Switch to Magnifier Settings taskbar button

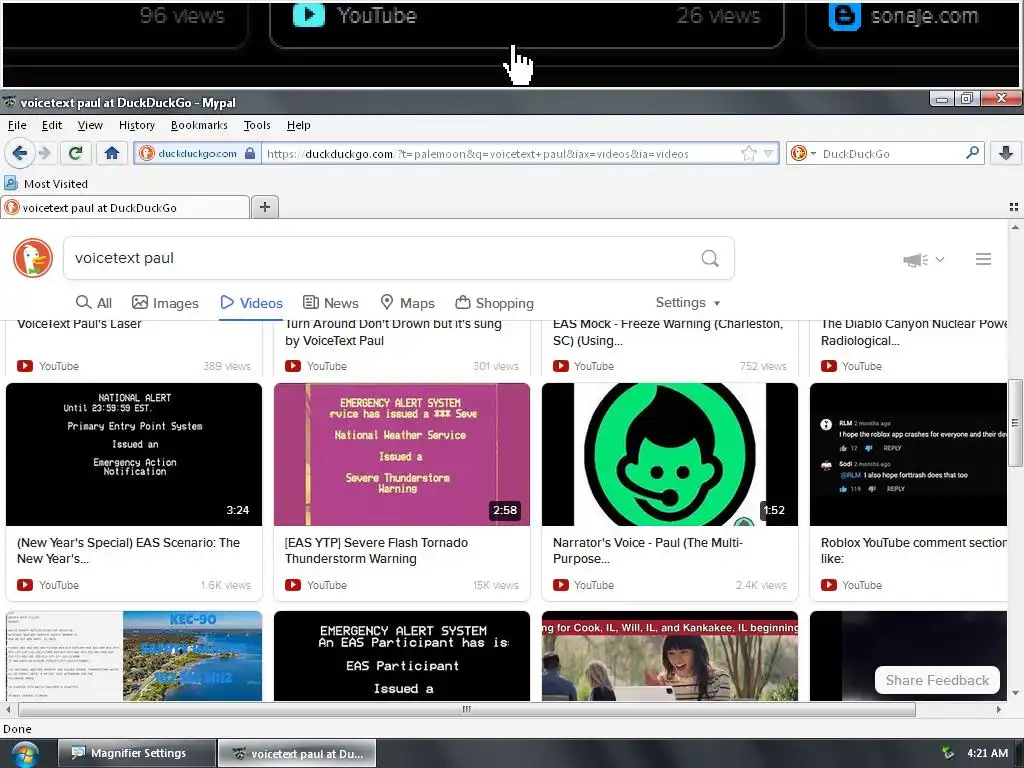coord(136,753)
